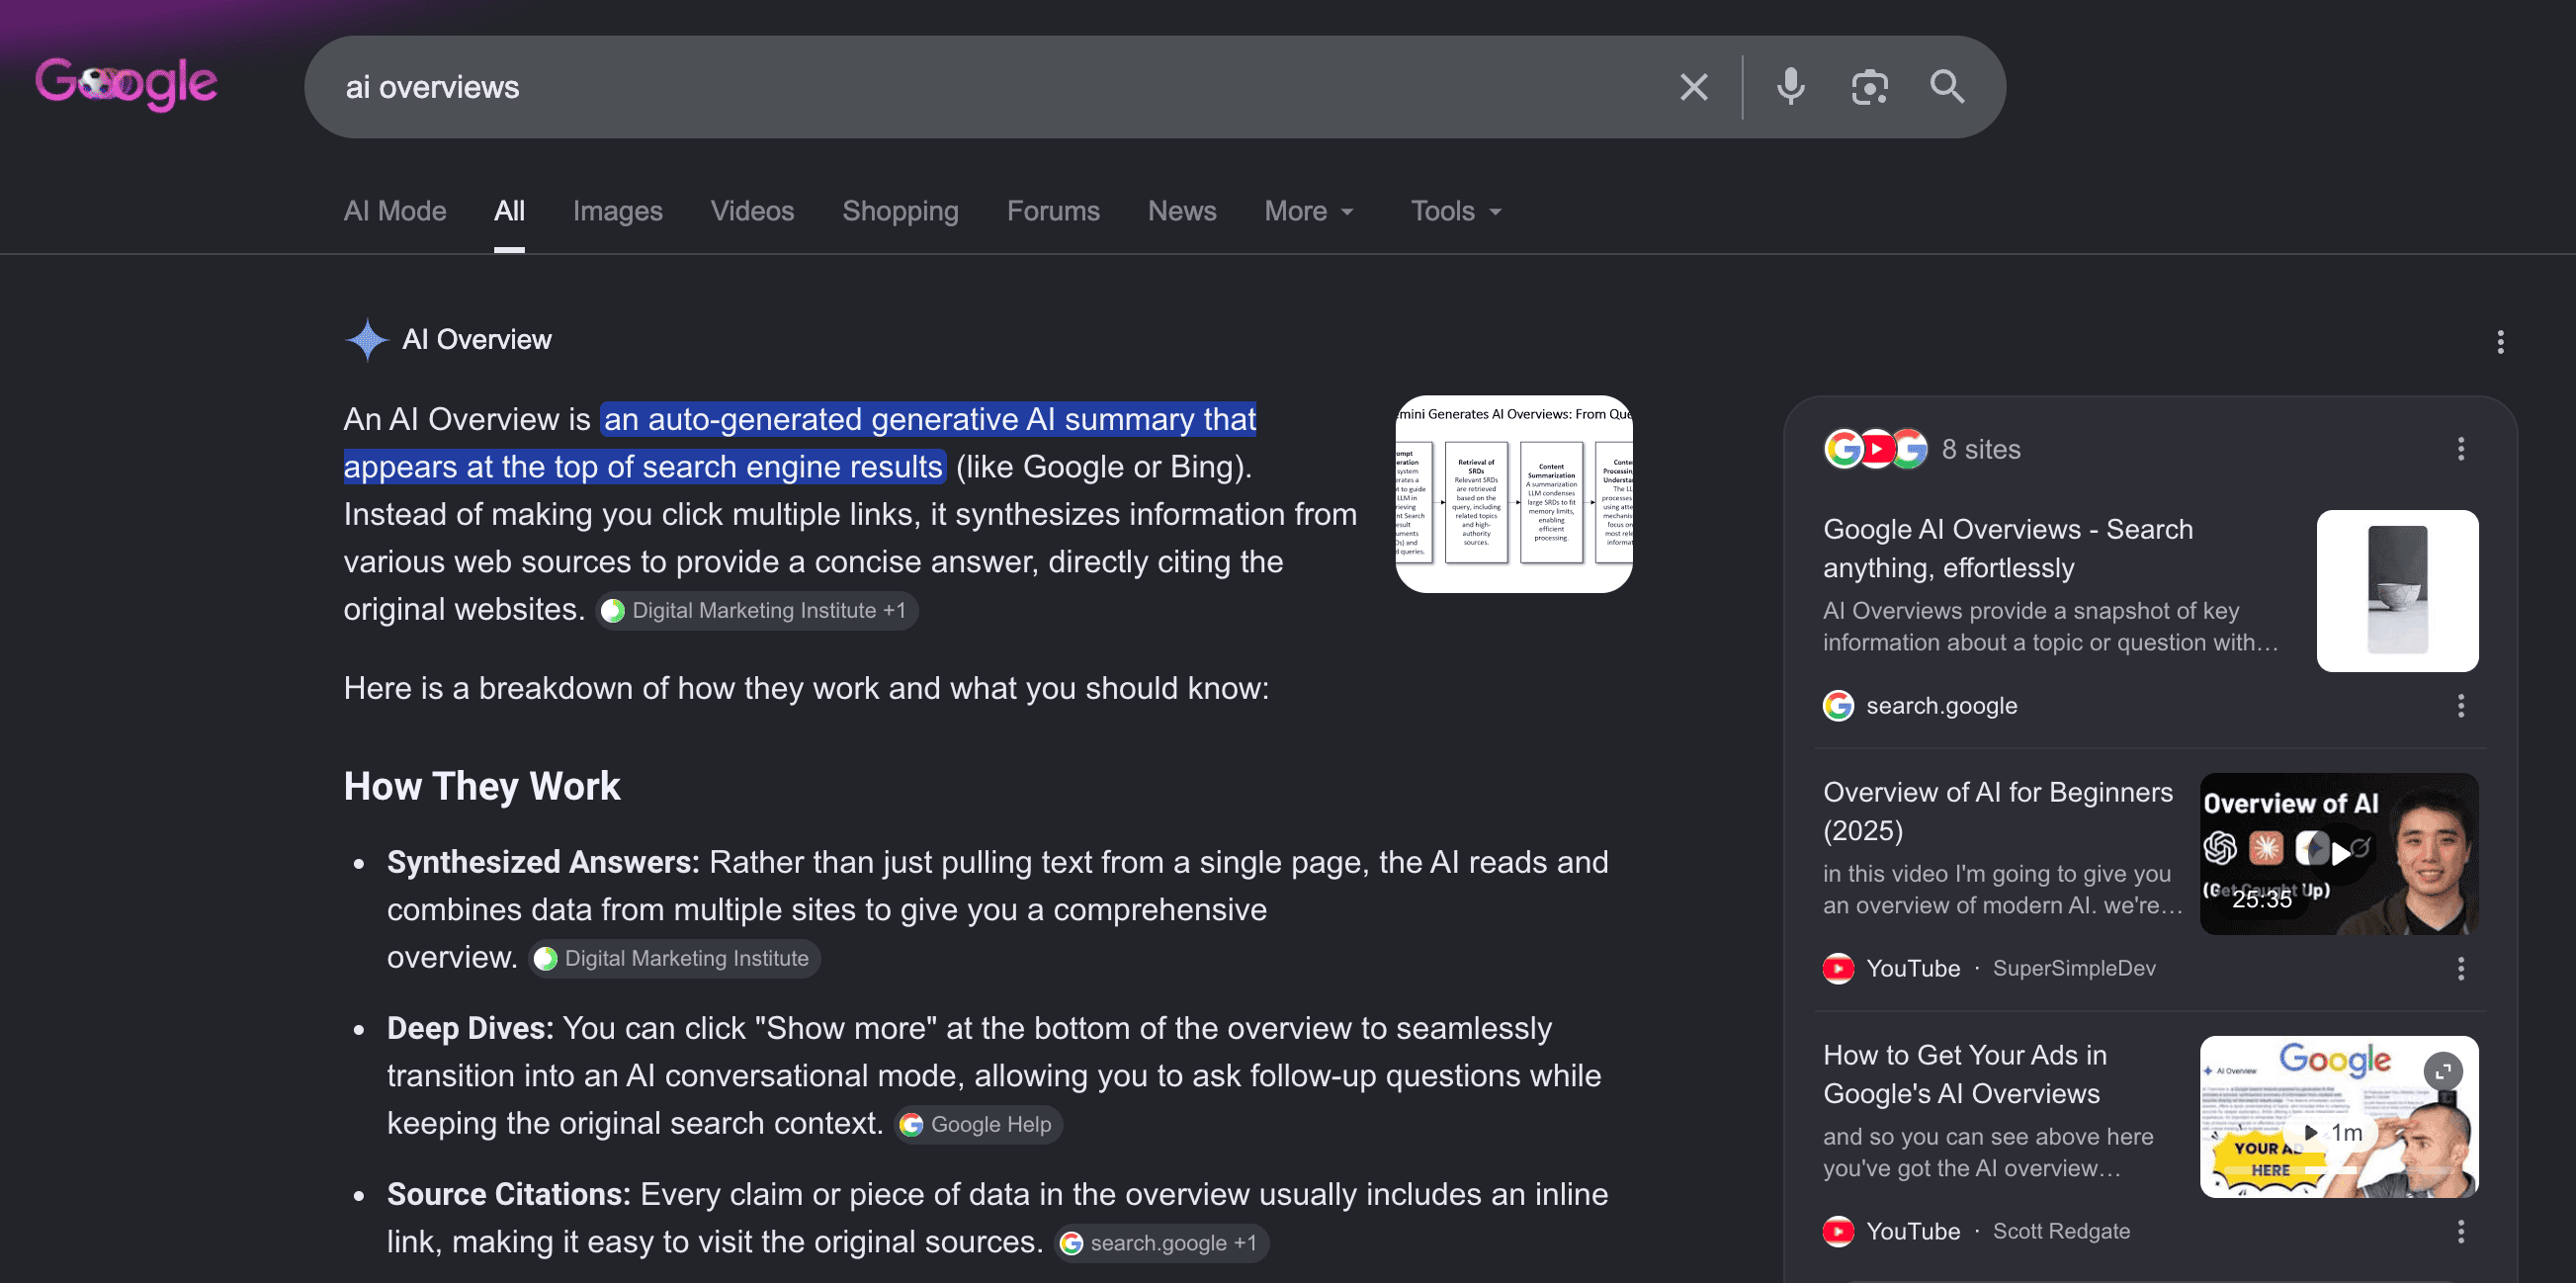Play the 1m Google Ads video thumbnail

coord(2339,1116)
